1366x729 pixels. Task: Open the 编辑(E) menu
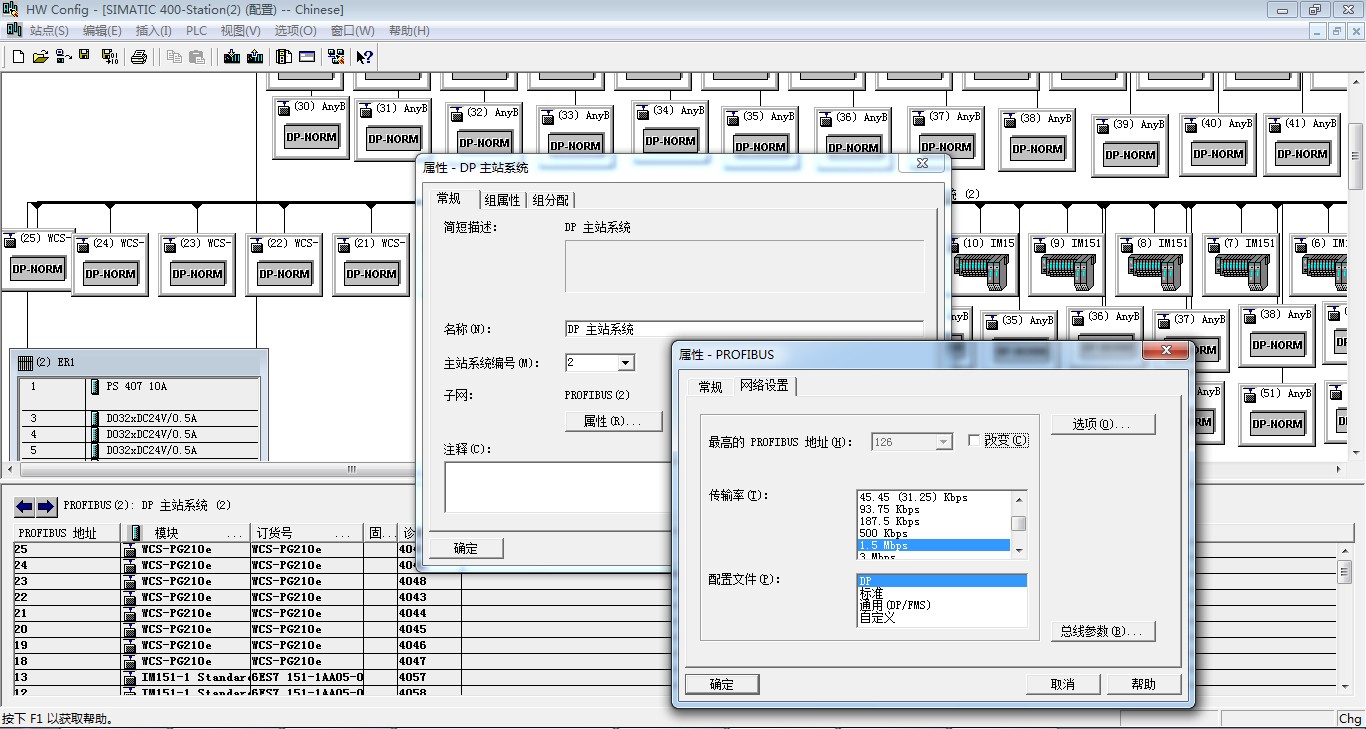point(102,31)
